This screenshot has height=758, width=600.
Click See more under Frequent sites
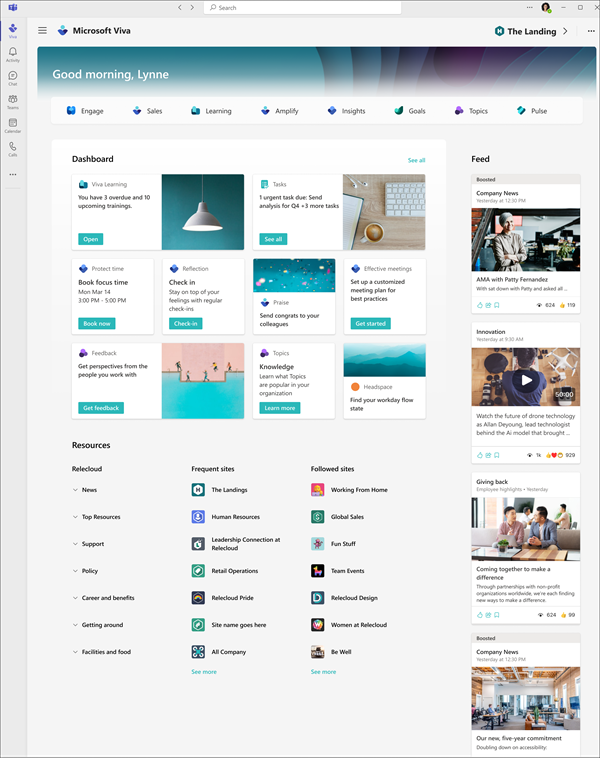click(204, 672)
